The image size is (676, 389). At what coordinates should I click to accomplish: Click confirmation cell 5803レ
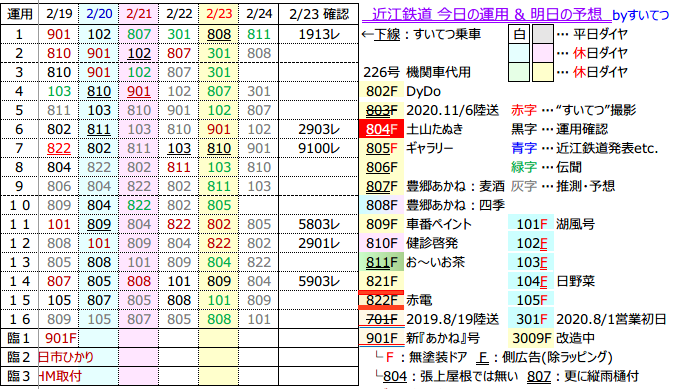click(x=319, y=224)
